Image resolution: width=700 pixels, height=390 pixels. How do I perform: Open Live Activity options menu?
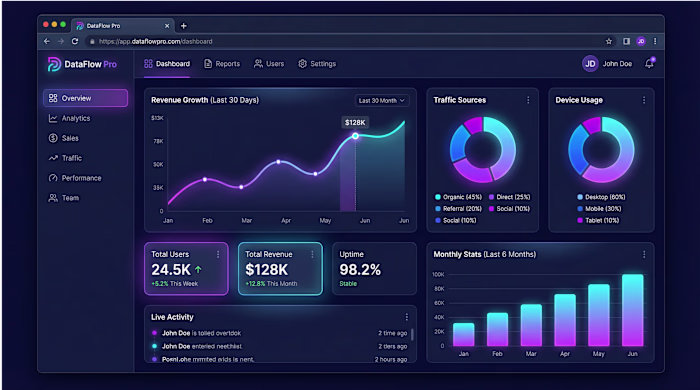pos(406,317)
